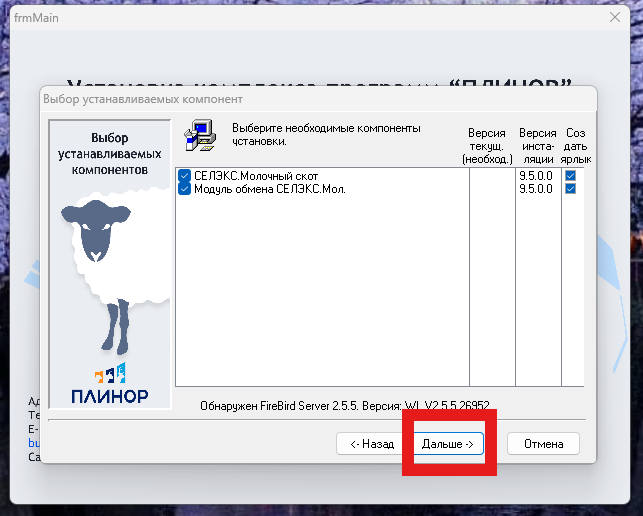Click version 9.5.0.0 in СЕЛЭКС.Молочный скот row

[536, 176]
